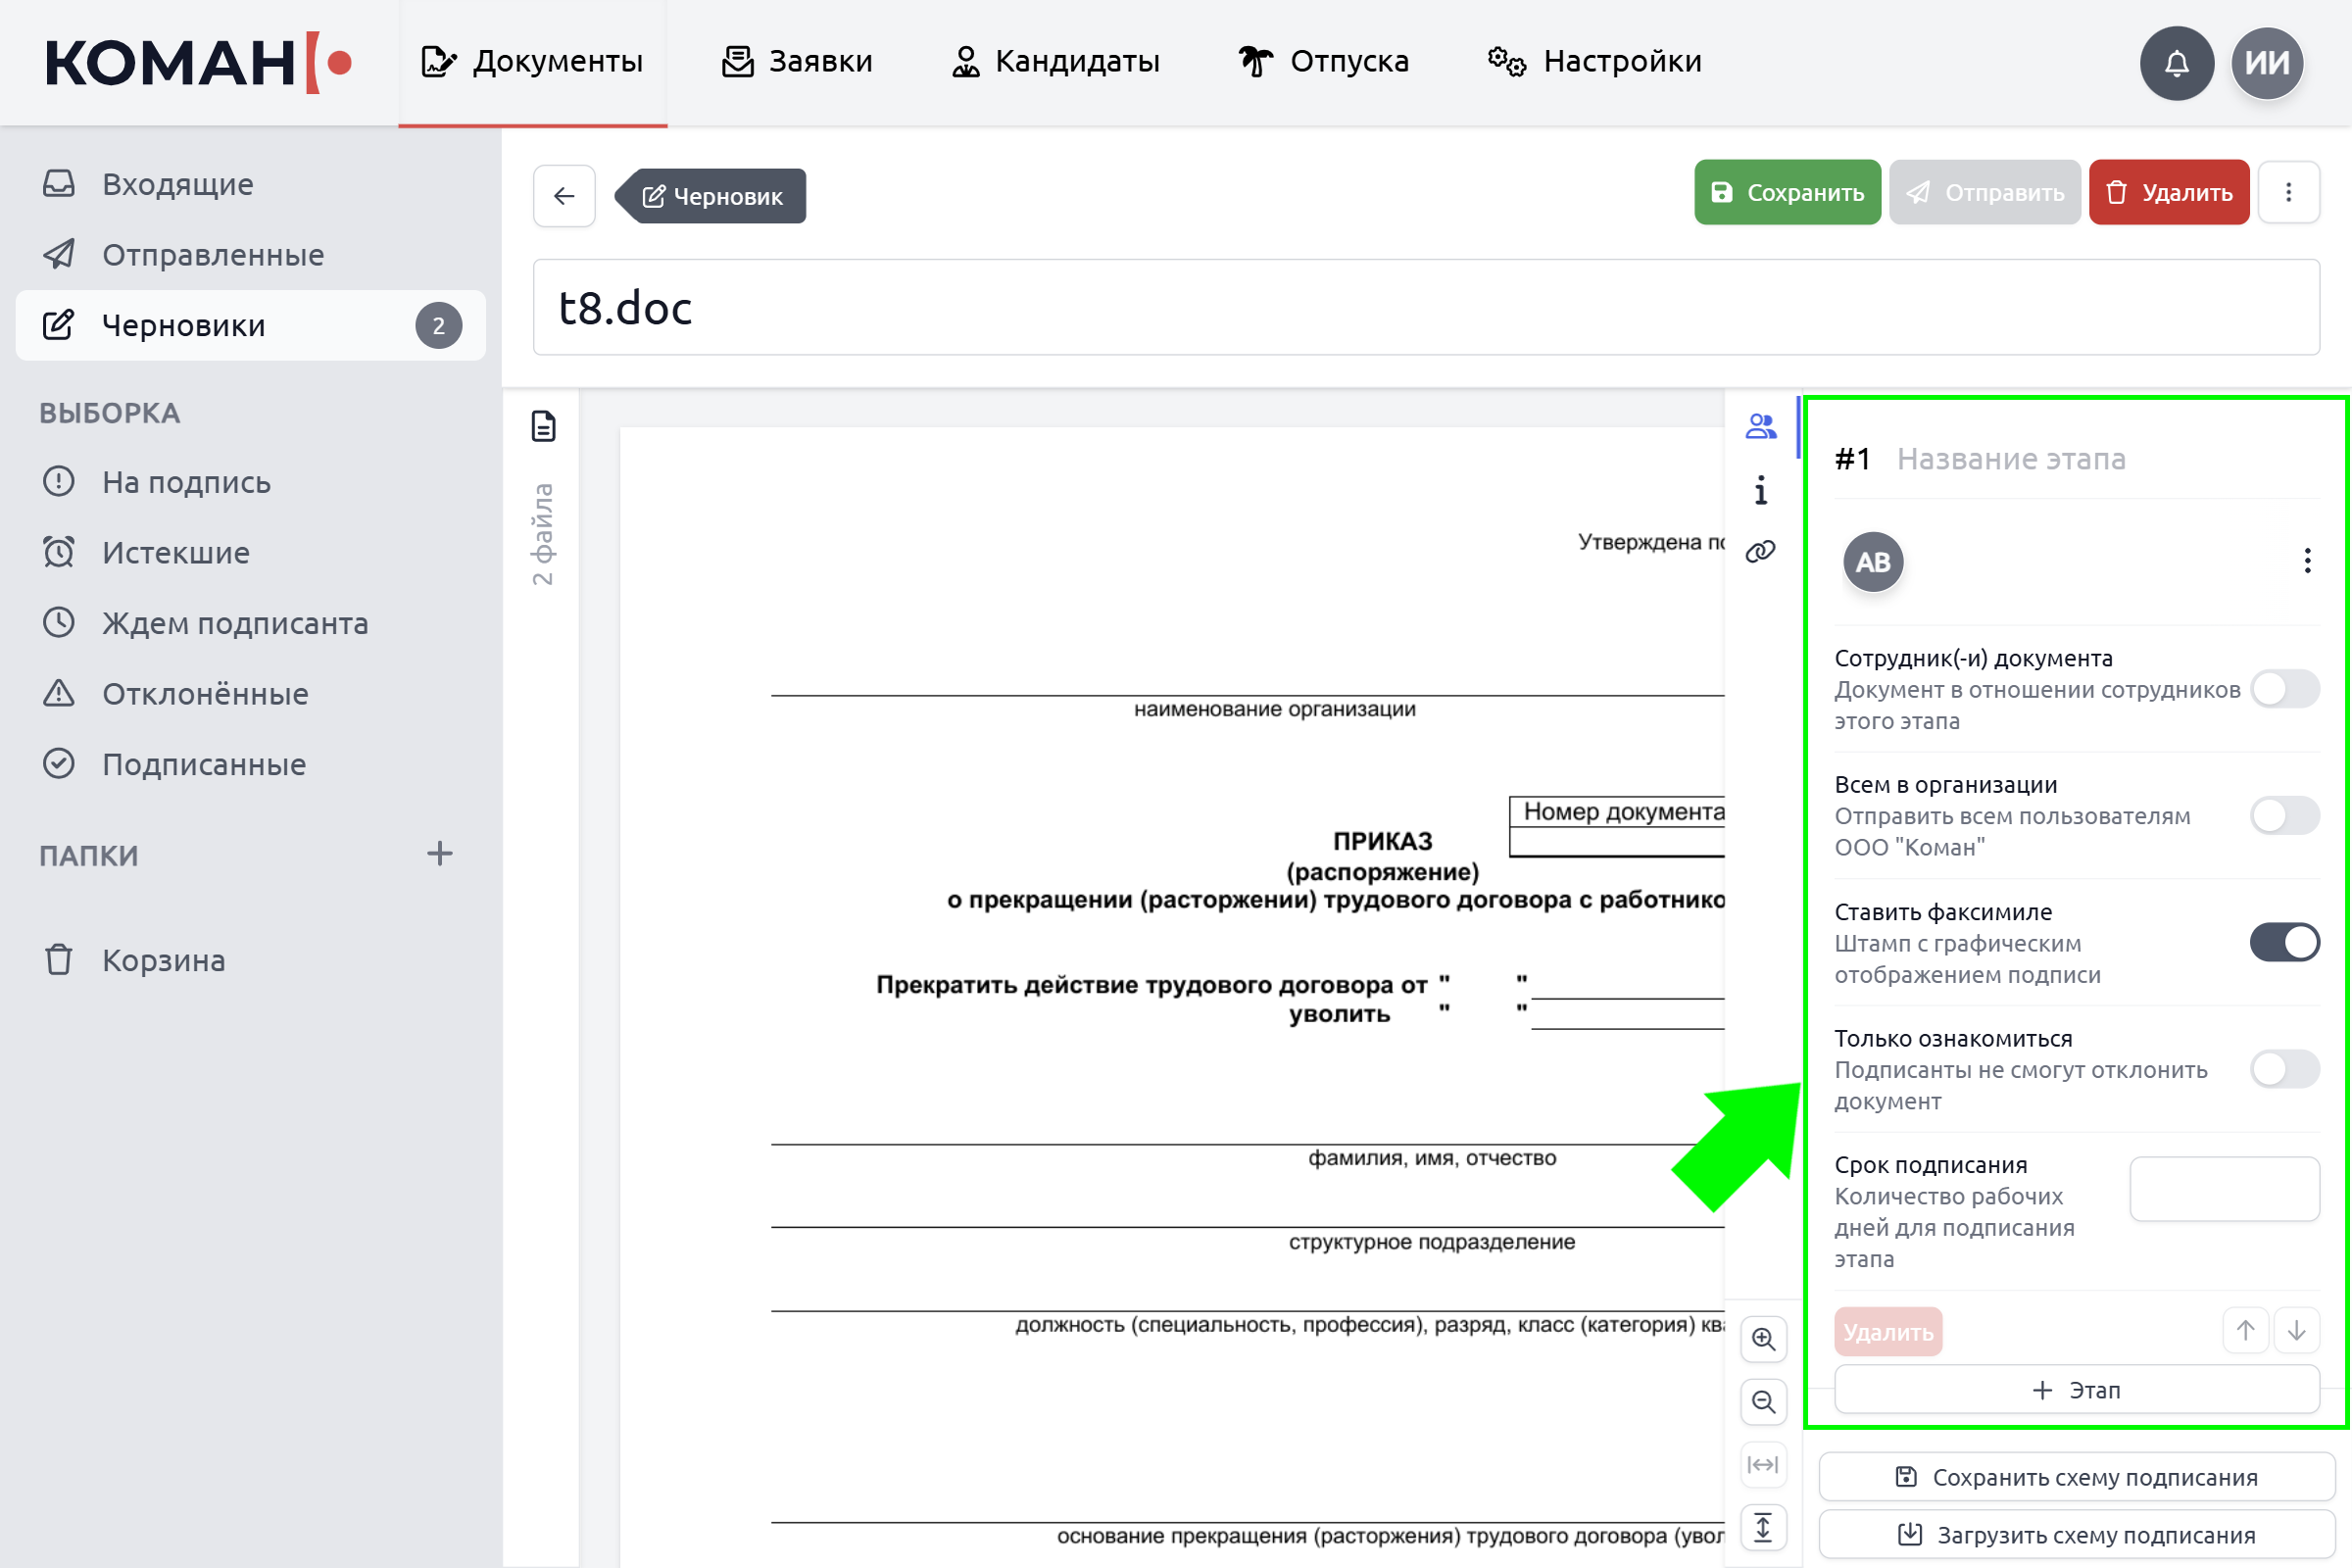
Task: Click the green Сохранить button
Action: pos(1787,192)
